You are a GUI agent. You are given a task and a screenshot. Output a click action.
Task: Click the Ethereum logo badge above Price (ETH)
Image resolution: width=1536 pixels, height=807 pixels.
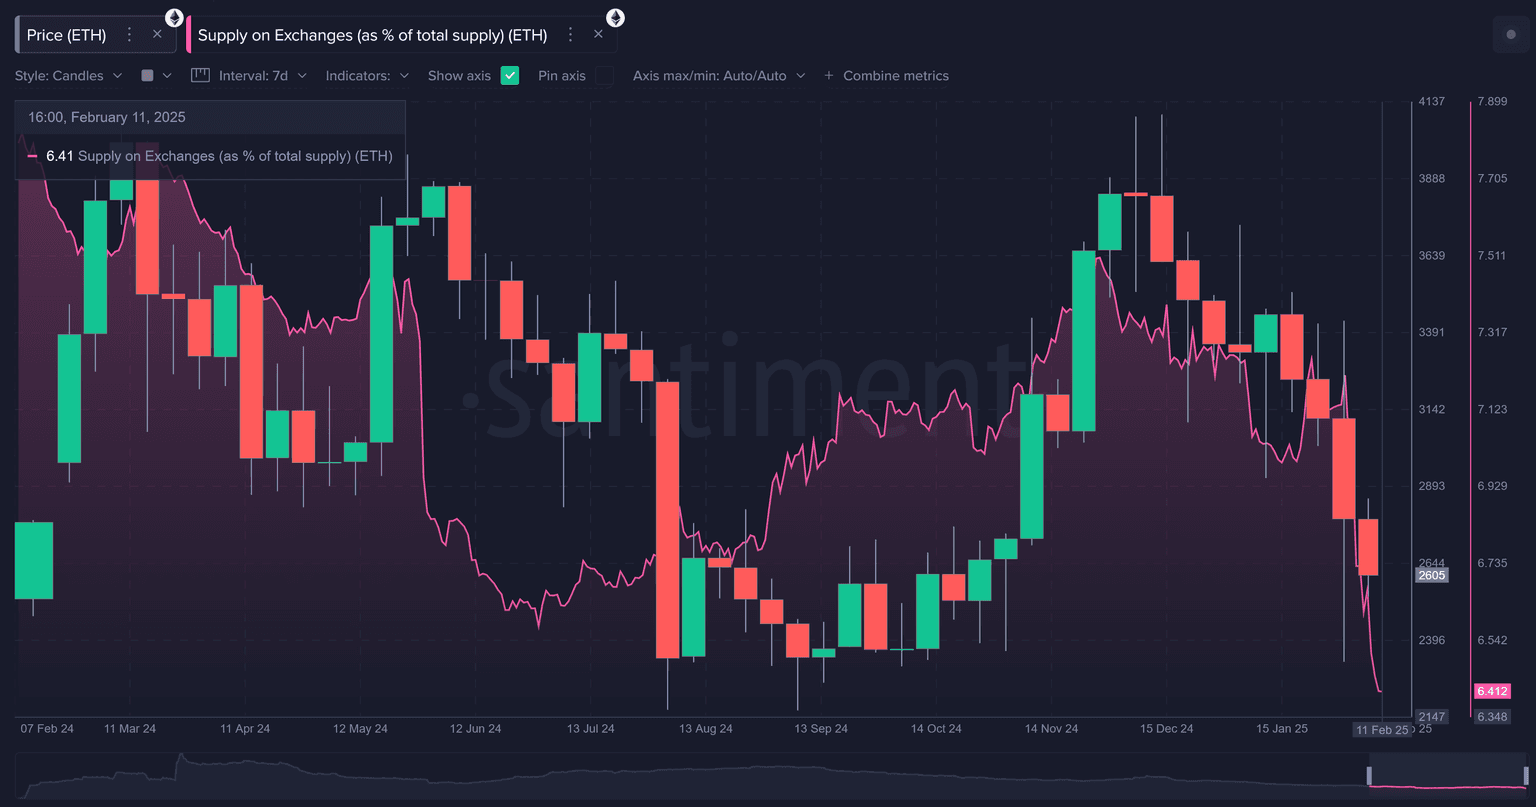pyautogui.click(x=174, y=17)
